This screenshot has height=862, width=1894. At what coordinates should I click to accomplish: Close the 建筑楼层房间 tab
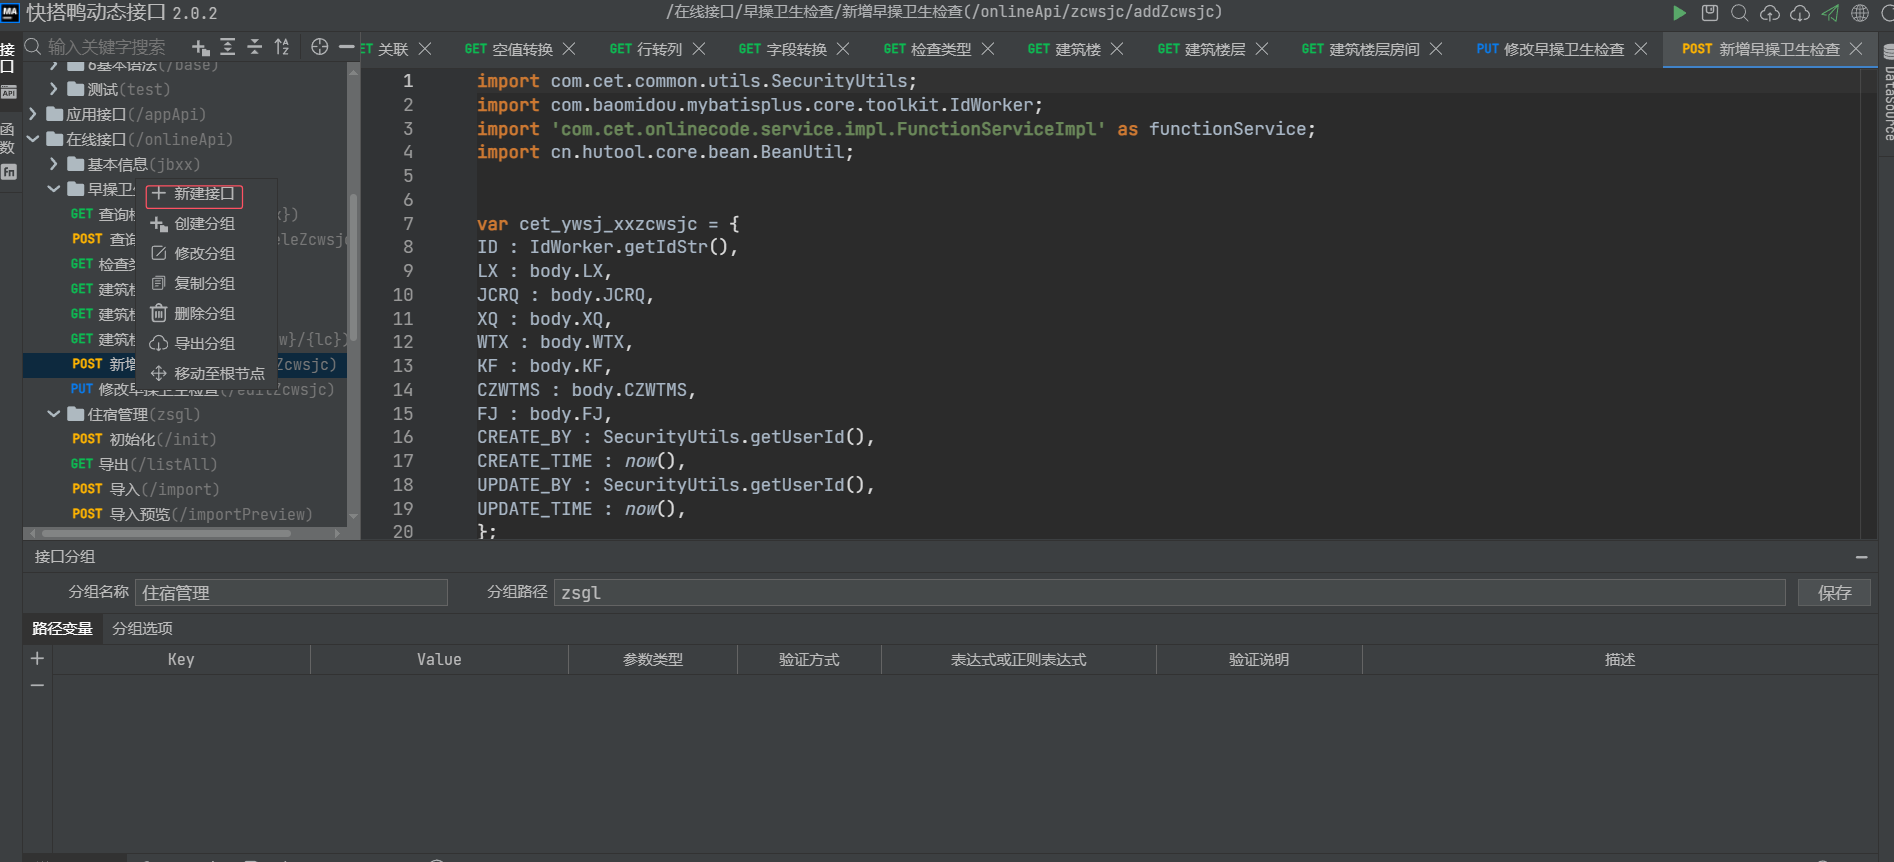[x=1436, y=49]
